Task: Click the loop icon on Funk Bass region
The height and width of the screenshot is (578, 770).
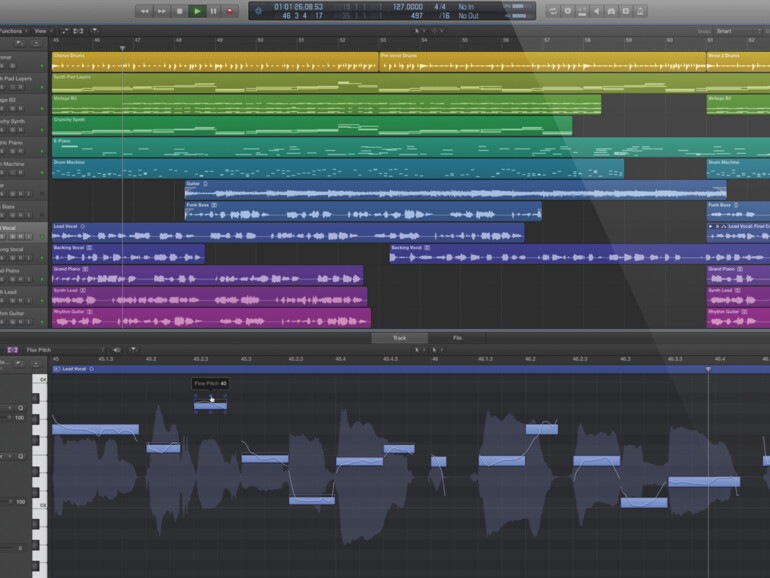Action: pos(214,205)
